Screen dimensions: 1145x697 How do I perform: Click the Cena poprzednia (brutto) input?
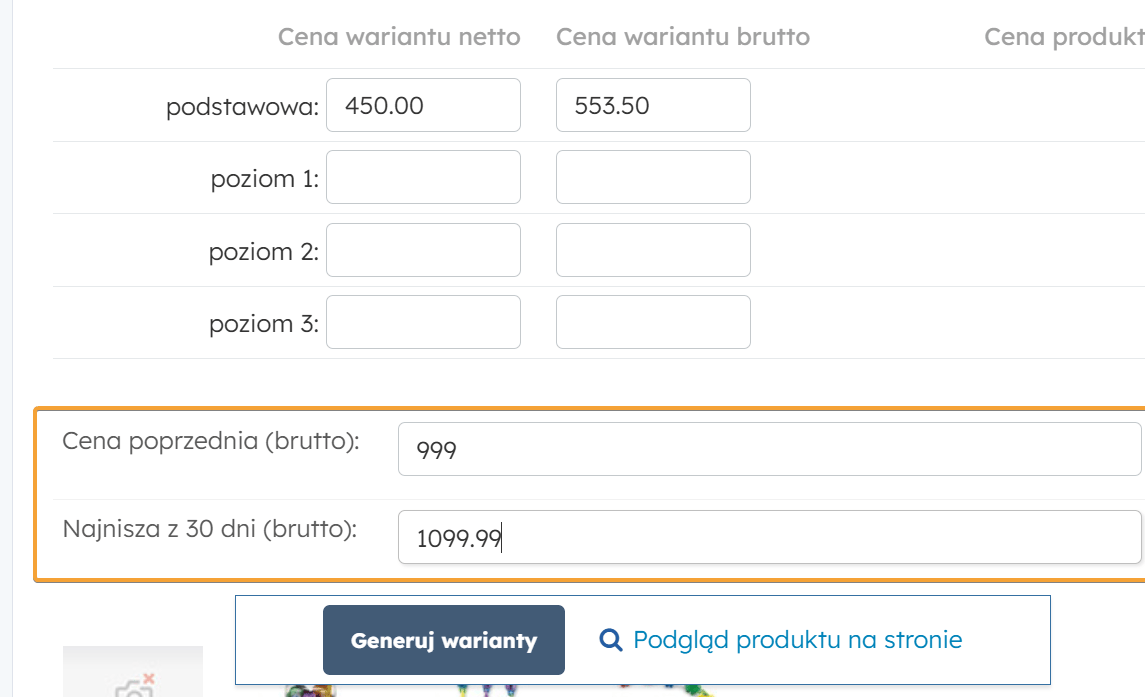point(768,449)
